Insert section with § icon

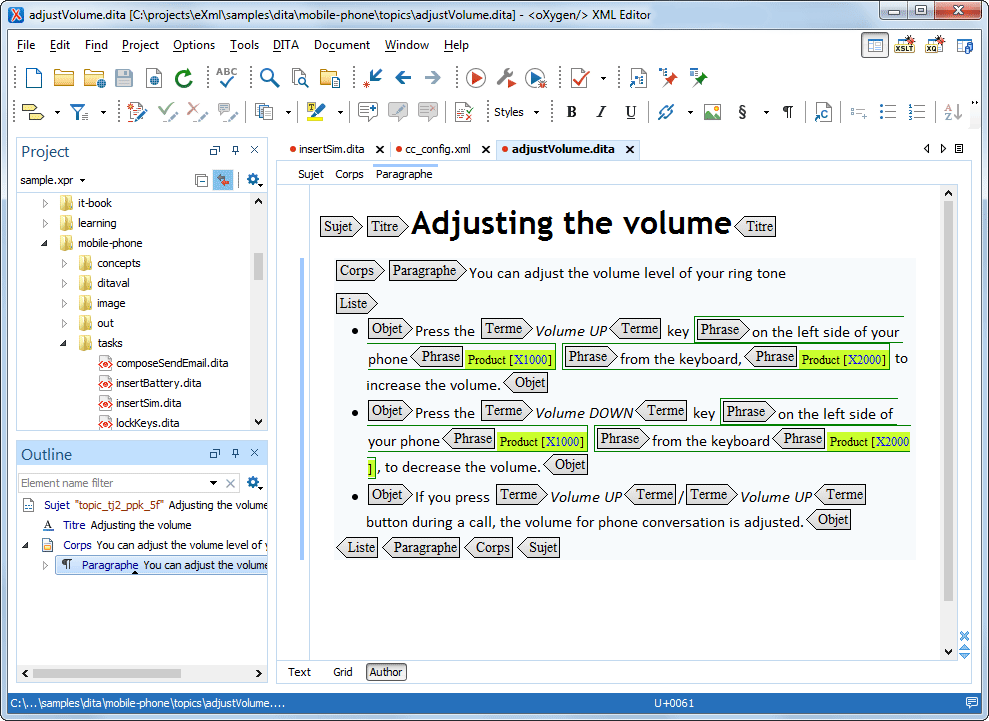(x=742, y=112)
